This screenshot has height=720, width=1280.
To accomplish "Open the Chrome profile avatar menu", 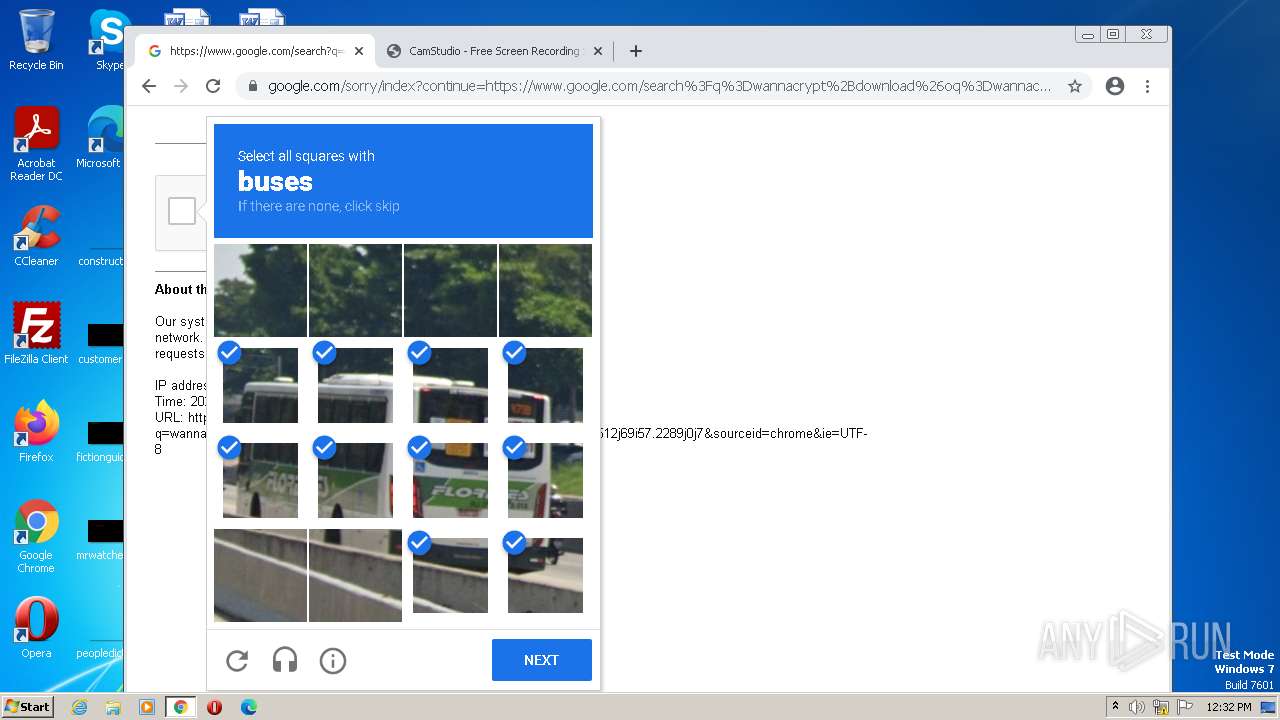I will click(1115, 86).
